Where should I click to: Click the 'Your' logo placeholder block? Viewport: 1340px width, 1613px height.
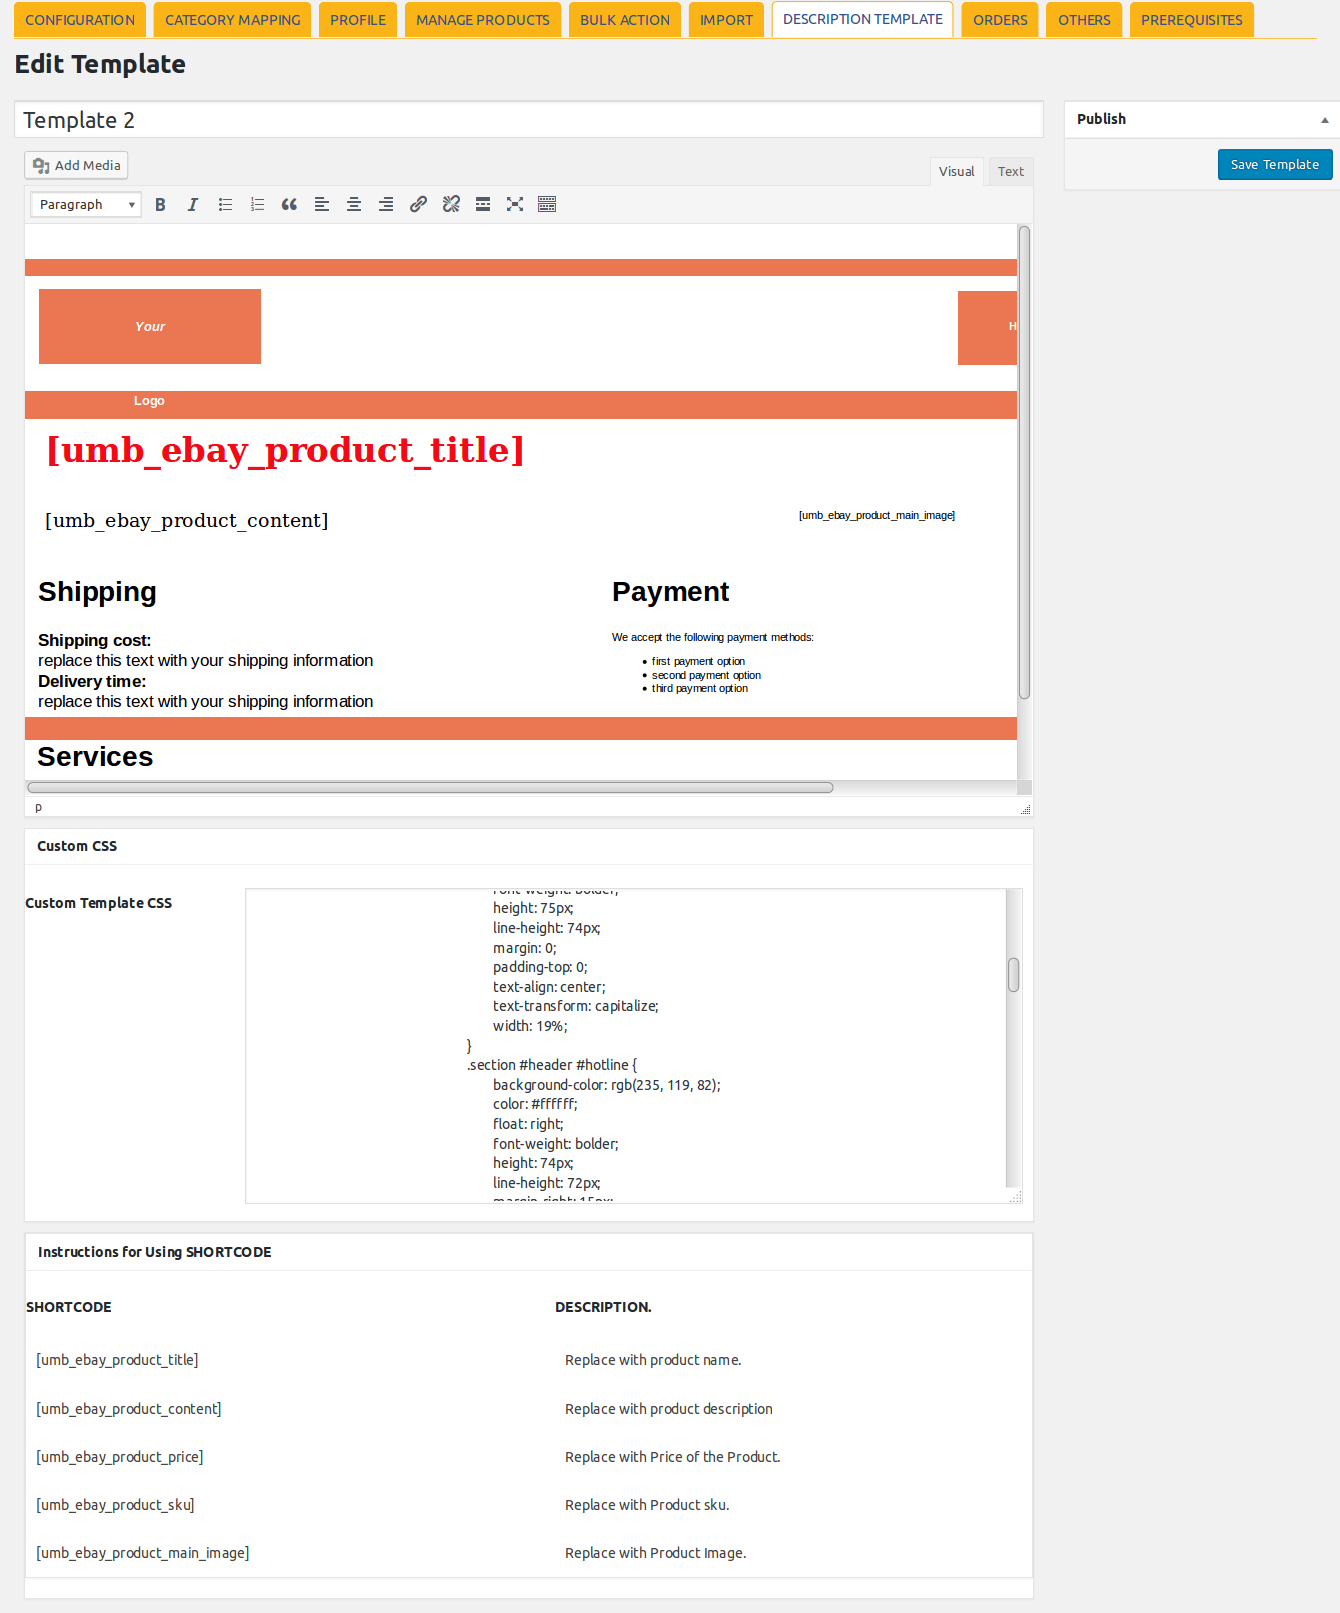point(150,326)
